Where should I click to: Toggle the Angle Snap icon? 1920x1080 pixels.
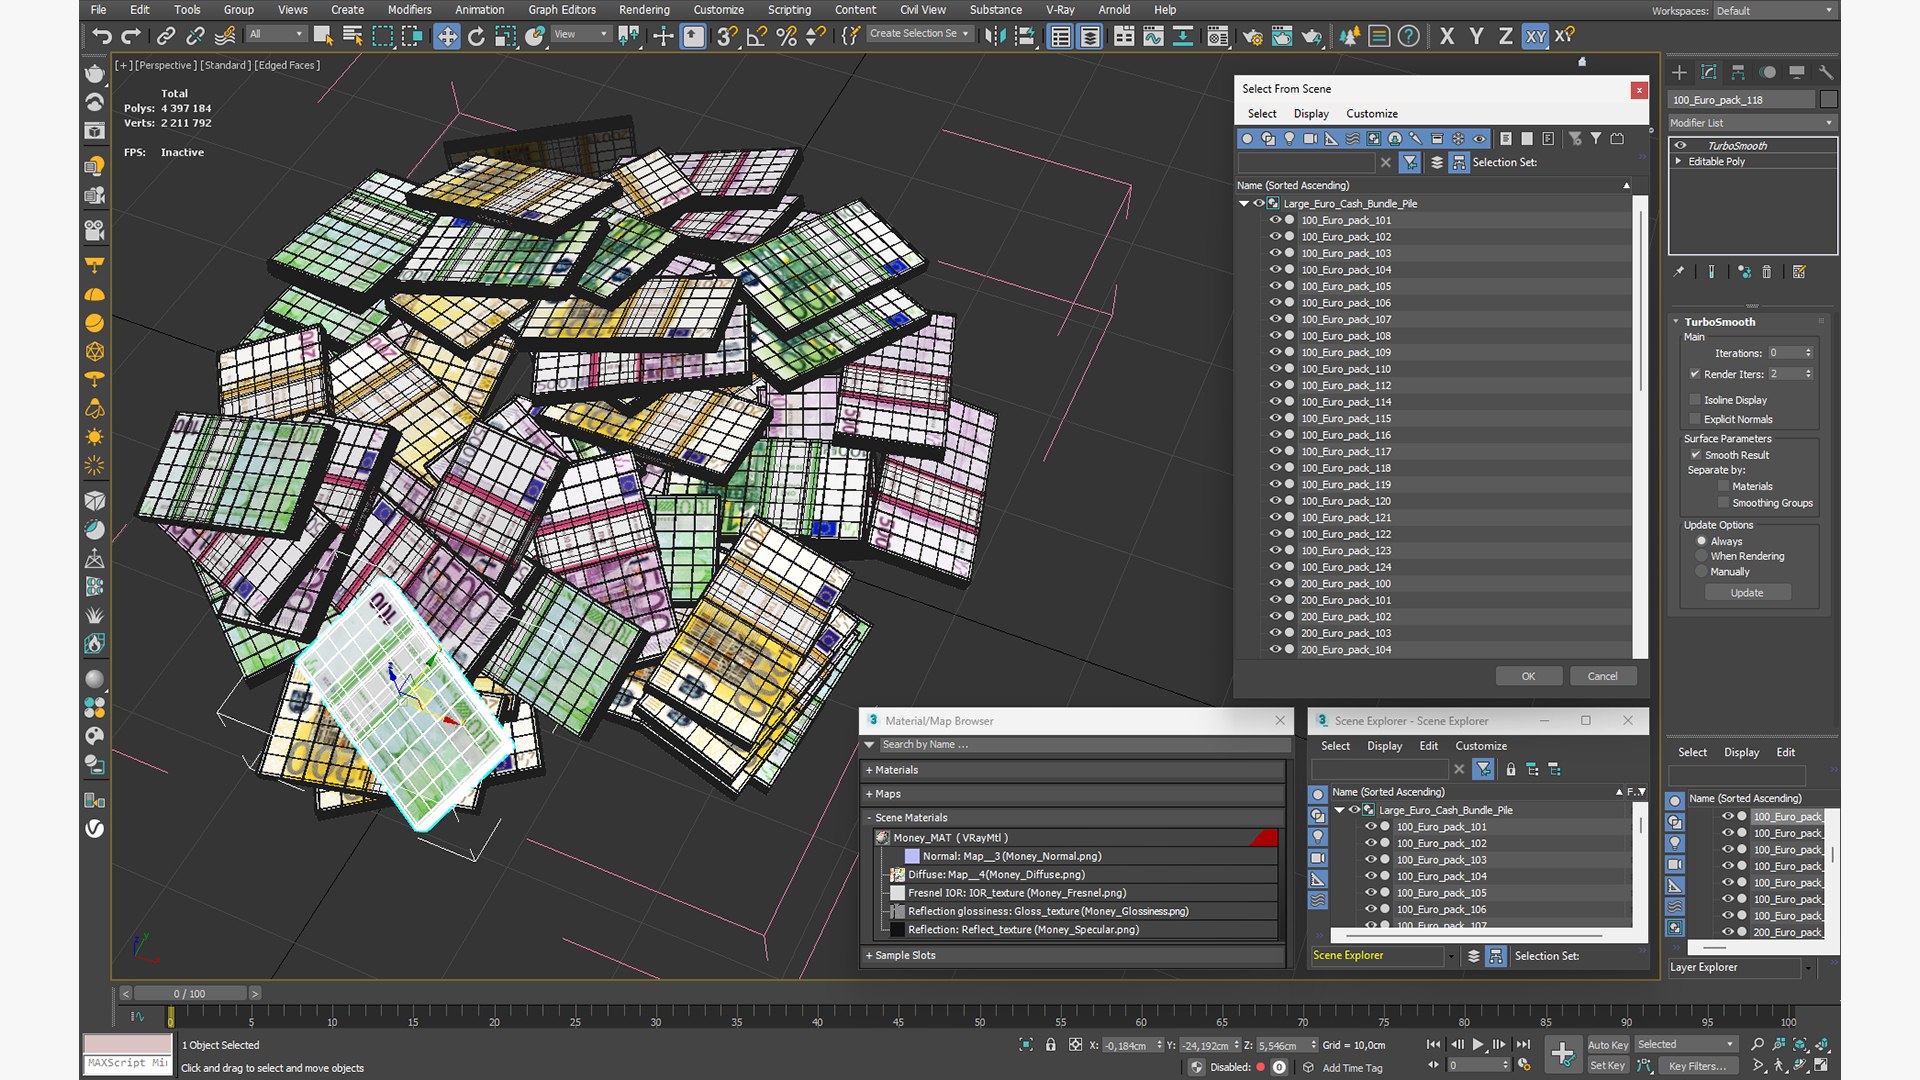(757, 36)
